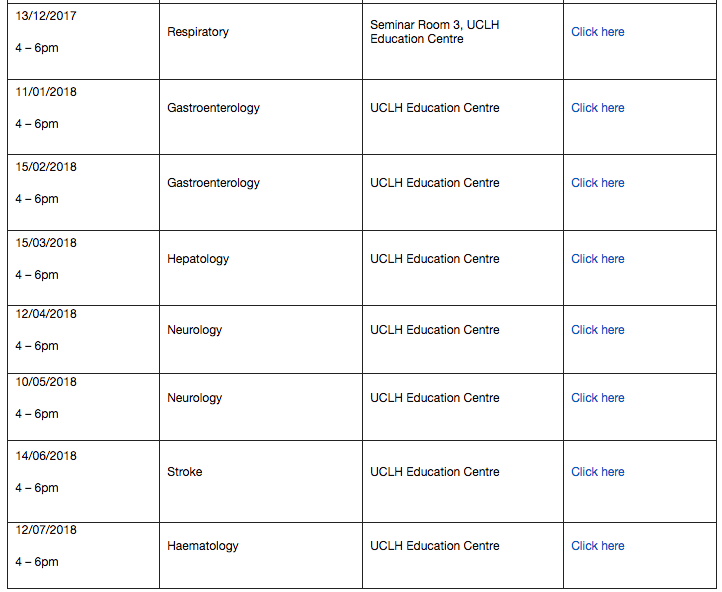Viewport: 722px width, 592px height.
Task: Open the Haematology 12/07/2018 'Click here' link
Action: pos(598,546)
